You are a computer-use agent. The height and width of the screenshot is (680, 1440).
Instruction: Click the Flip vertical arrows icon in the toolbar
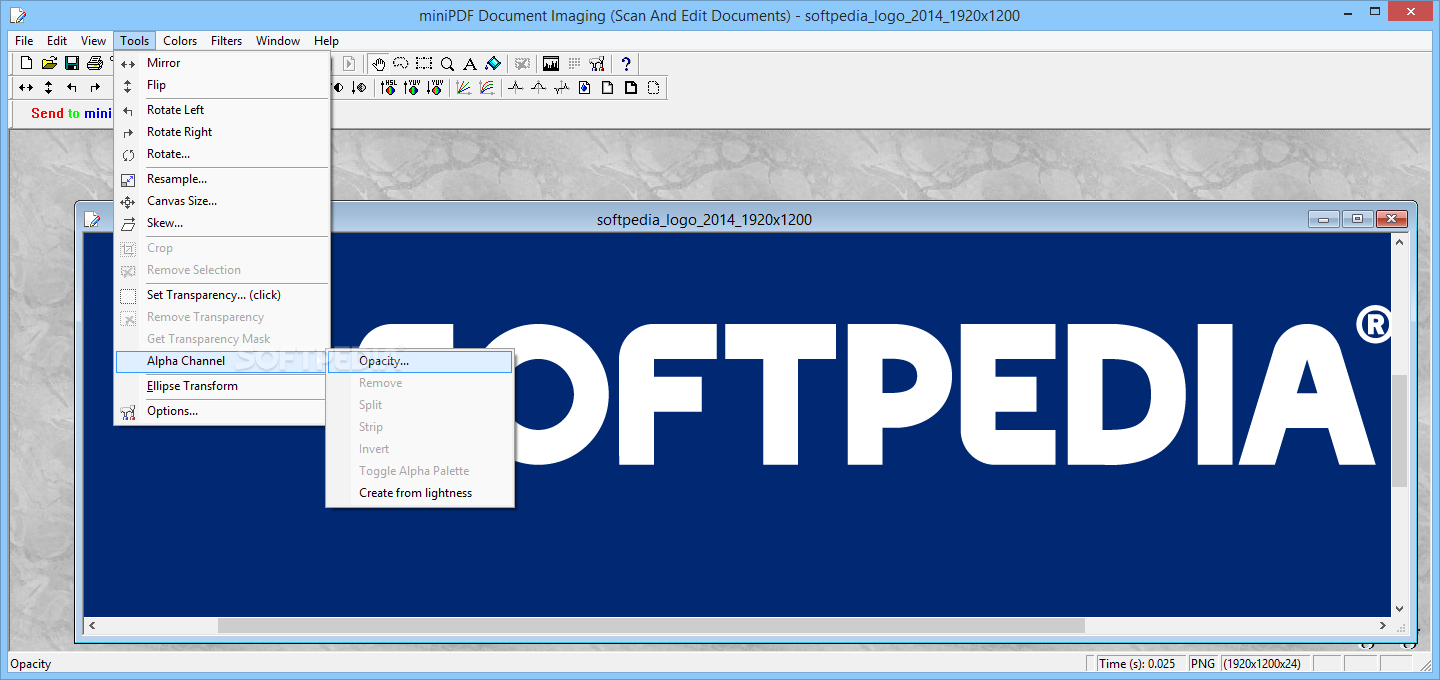pyautogui.click(x=49, y=88)
